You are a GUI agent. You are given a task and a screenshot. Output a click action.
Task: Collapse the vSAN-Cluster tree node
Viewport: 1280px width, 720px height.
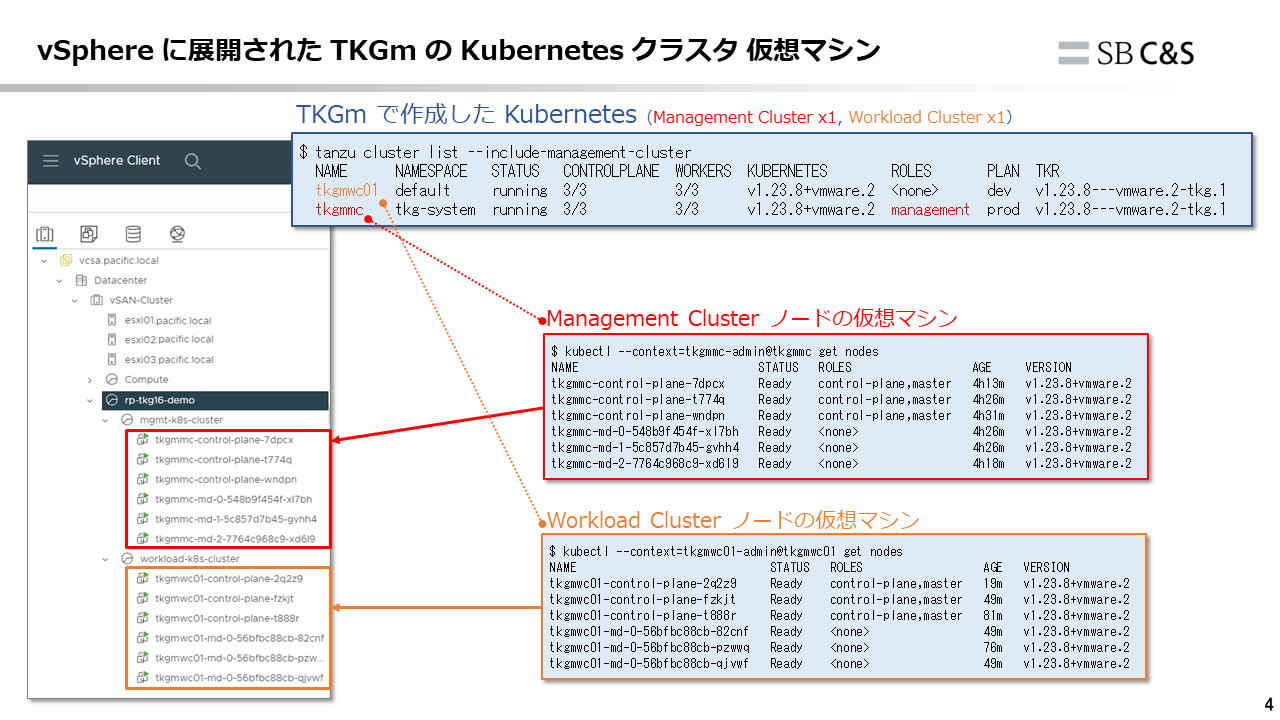point(74,300)
